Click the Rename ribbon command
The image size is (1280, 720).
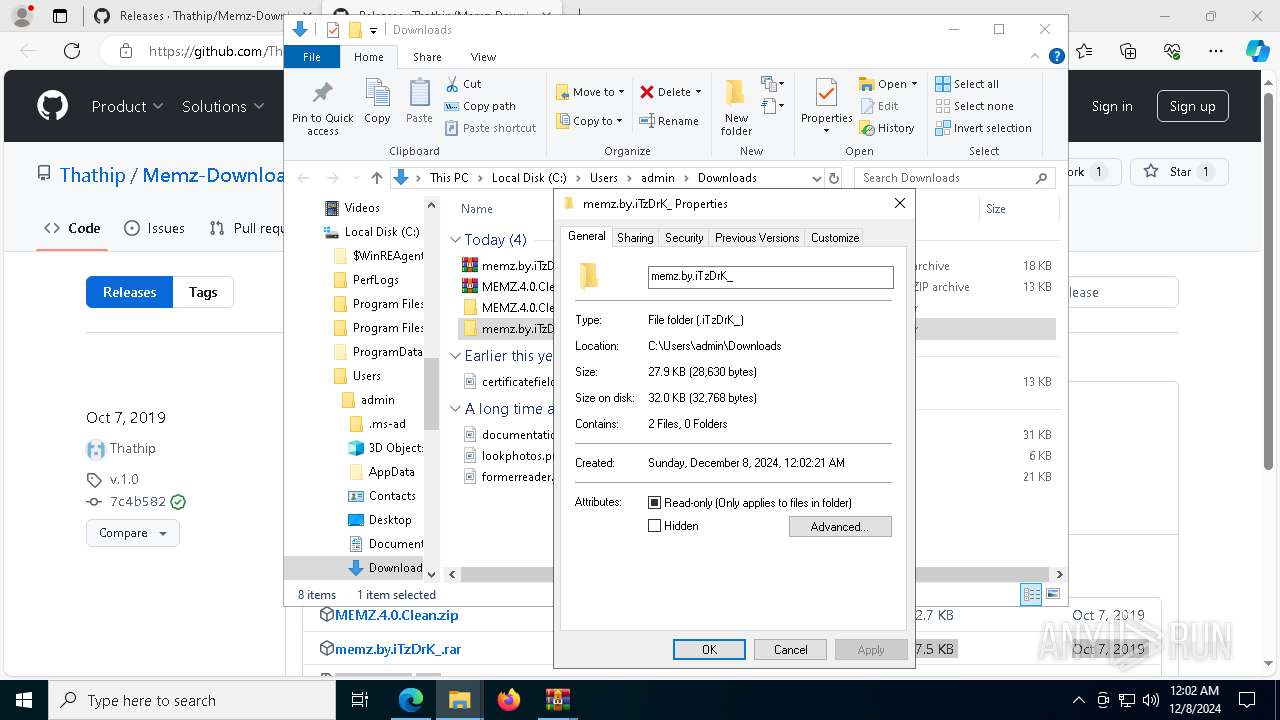point(670,121)
